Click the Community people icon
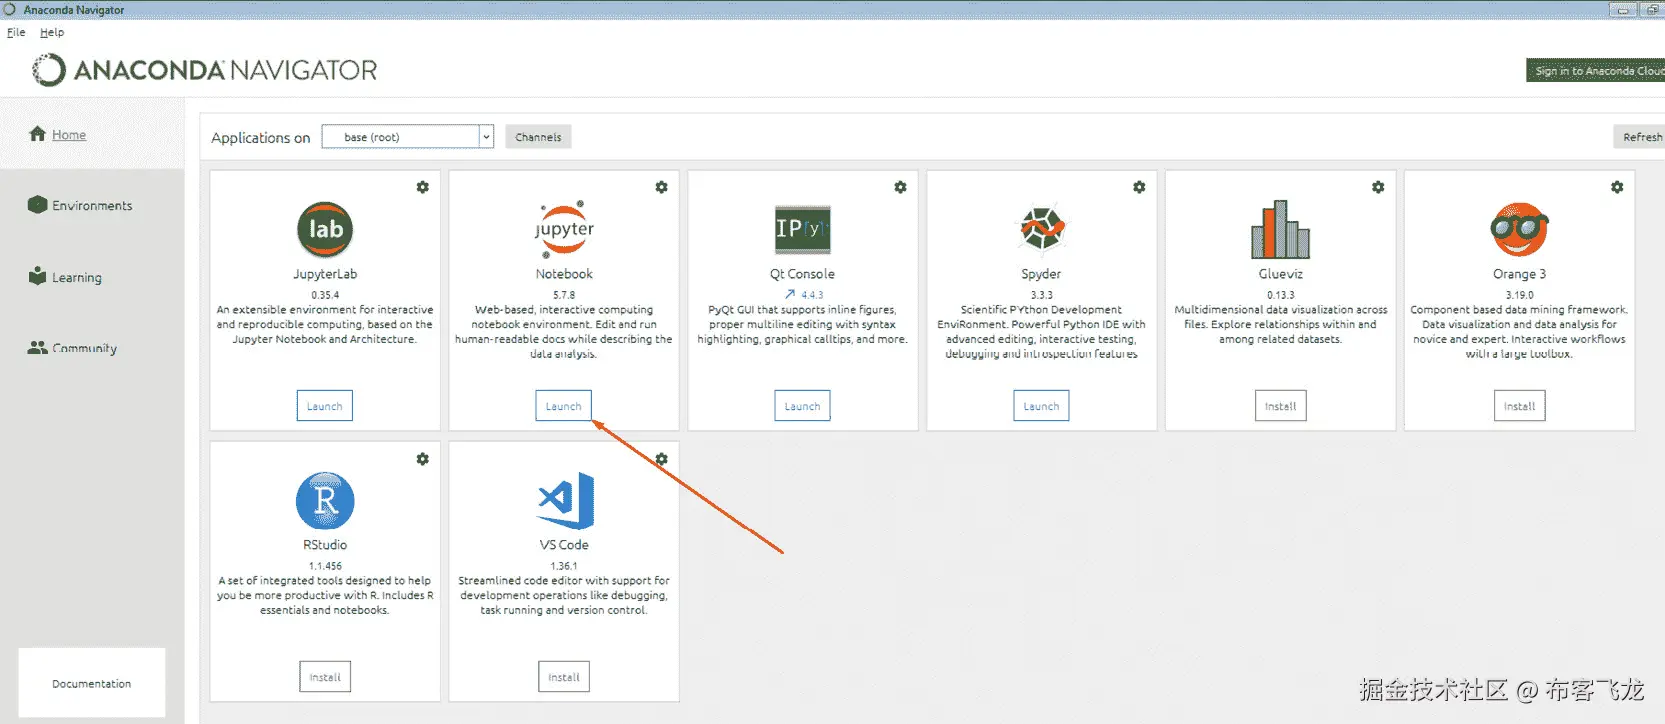The height and width of the screenshot is (724, 1665). (38, 347)
